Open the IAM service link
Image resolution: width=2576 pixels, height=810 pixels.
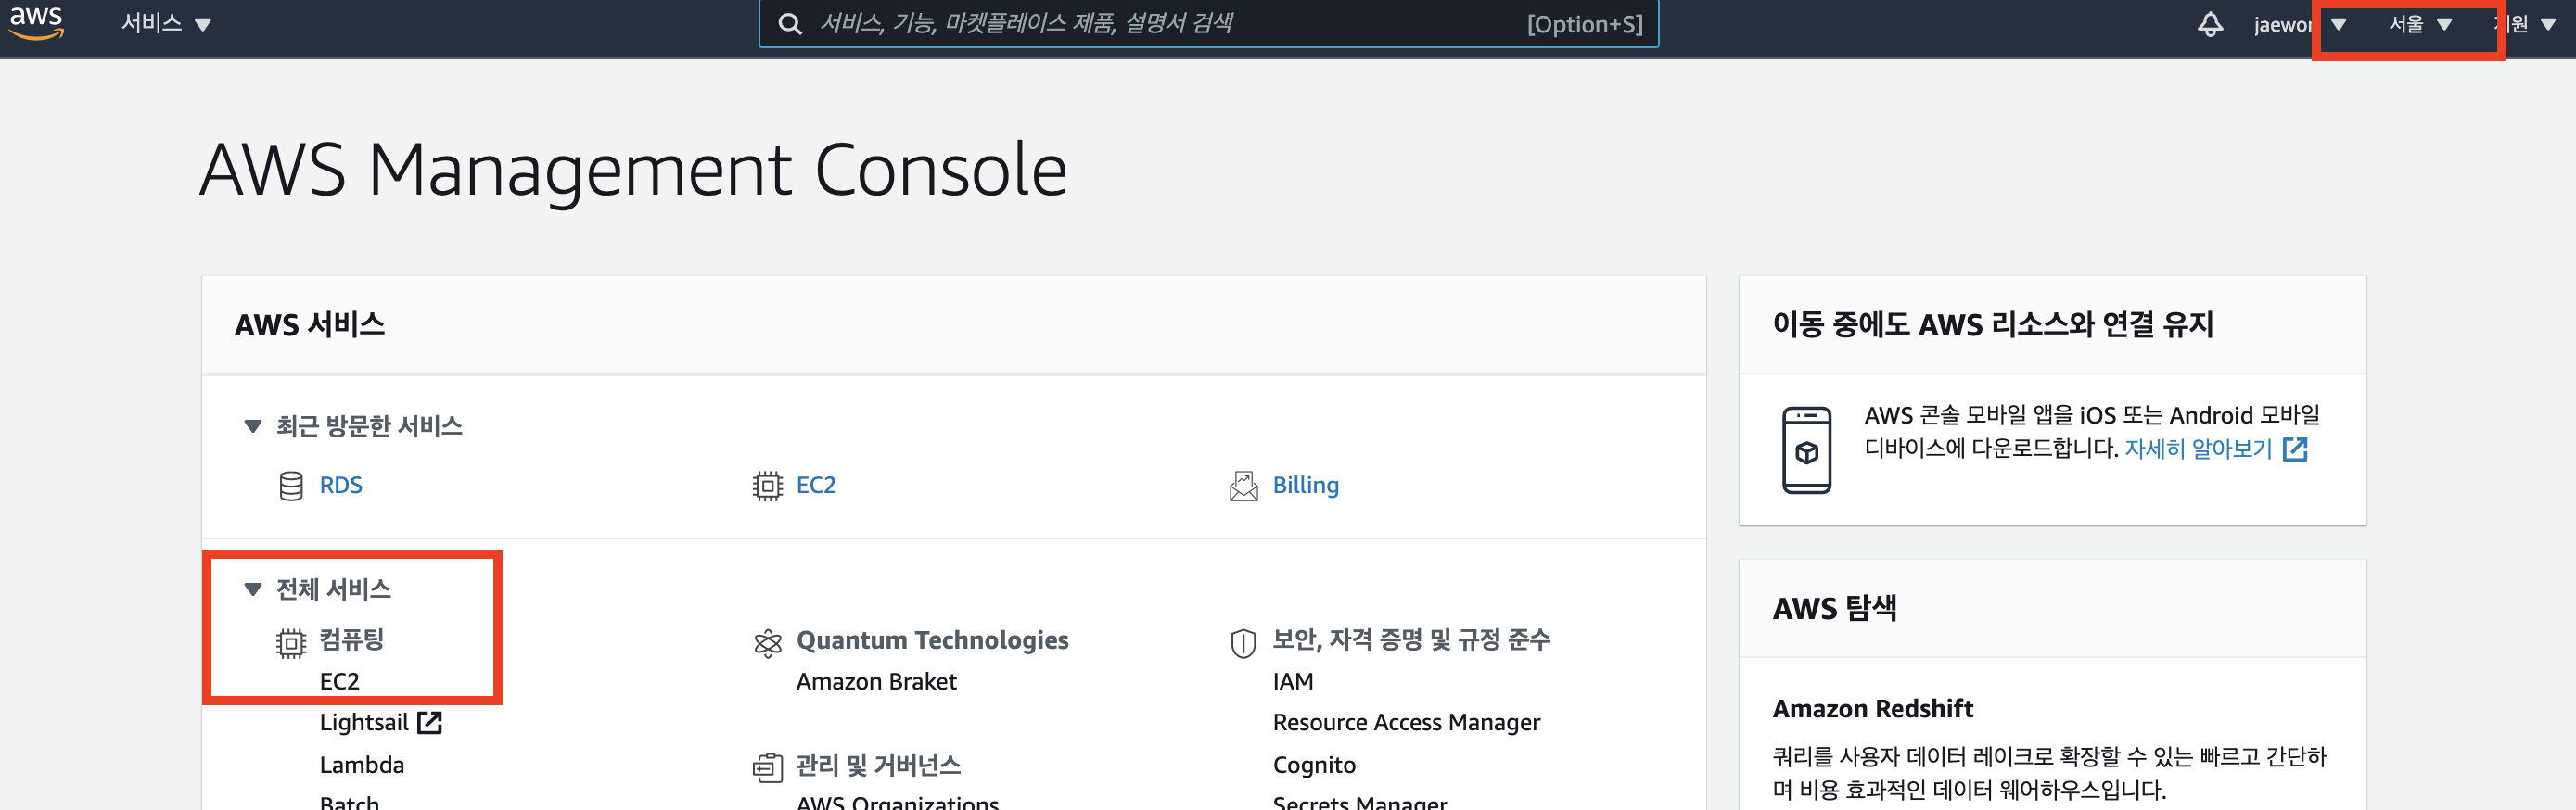point(1293,682)
